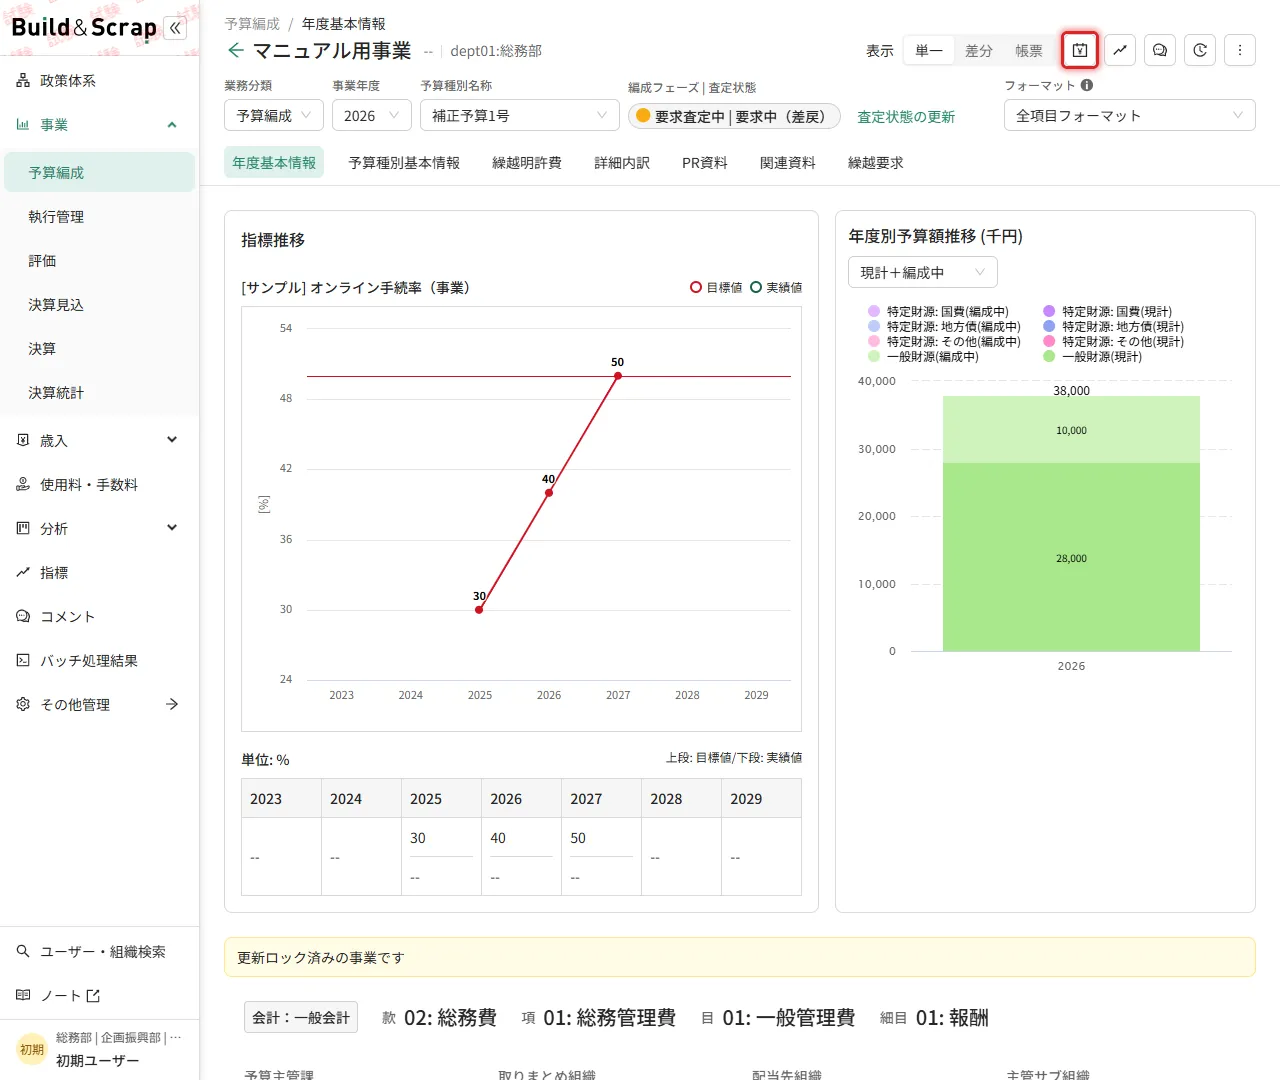Expand the 分析 sidebar section chevron

coord(172,528)
